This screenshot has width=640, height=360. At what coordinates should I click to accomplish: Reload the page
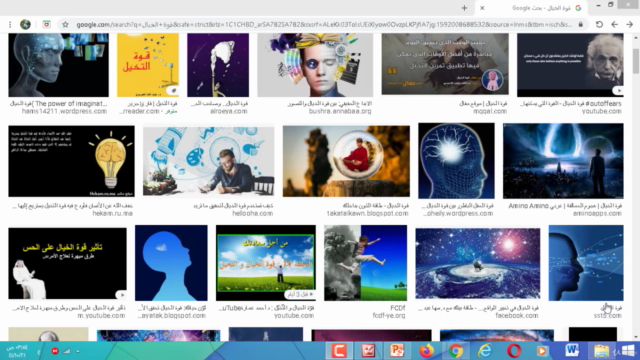pyautogui.click(x=599, y=24)
